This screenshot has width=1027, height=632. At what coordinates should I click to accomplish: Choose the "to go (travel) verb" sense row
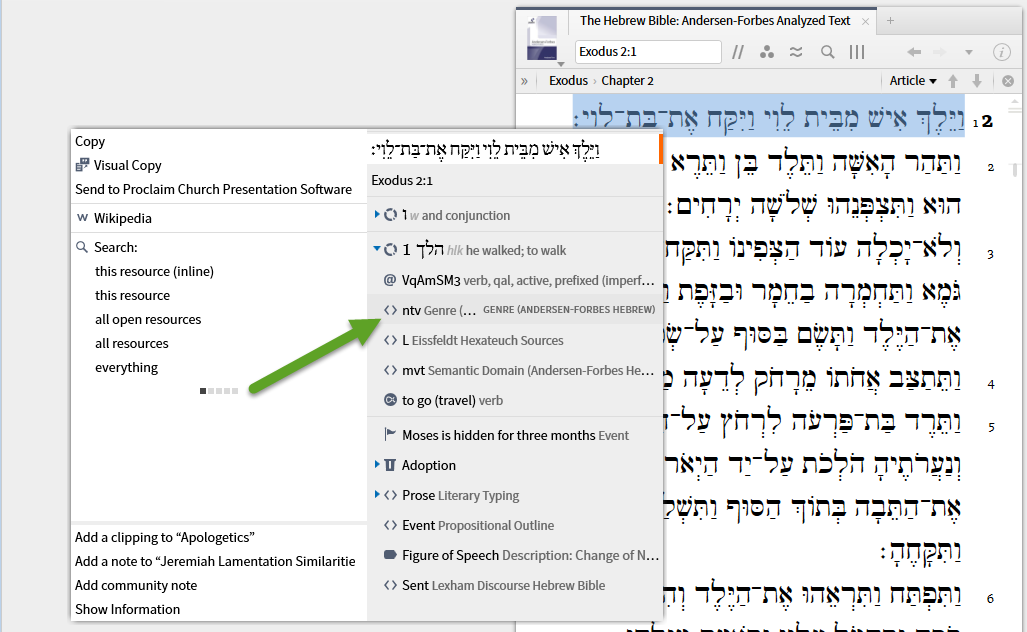click(x=514, y=401)
